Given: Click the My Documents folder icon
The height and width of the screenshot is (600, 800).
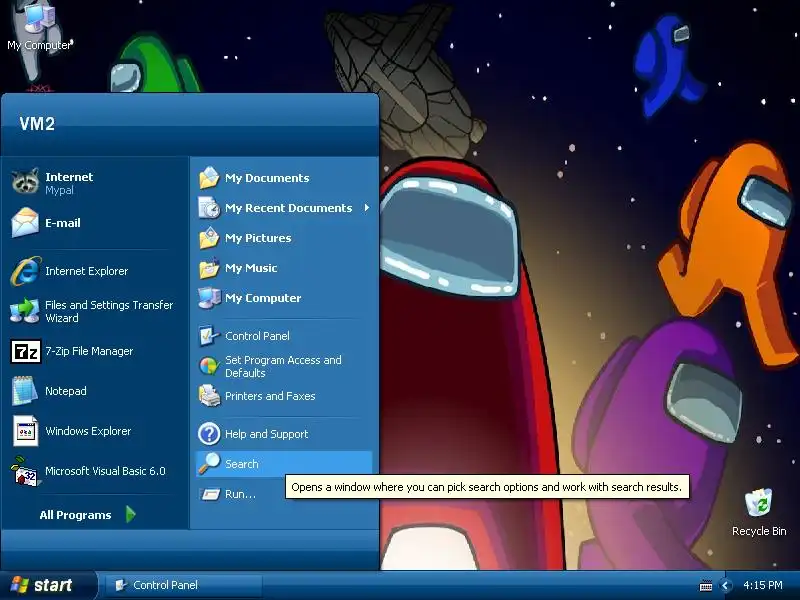Looking at the screenshot, I should tap(209, 178).
